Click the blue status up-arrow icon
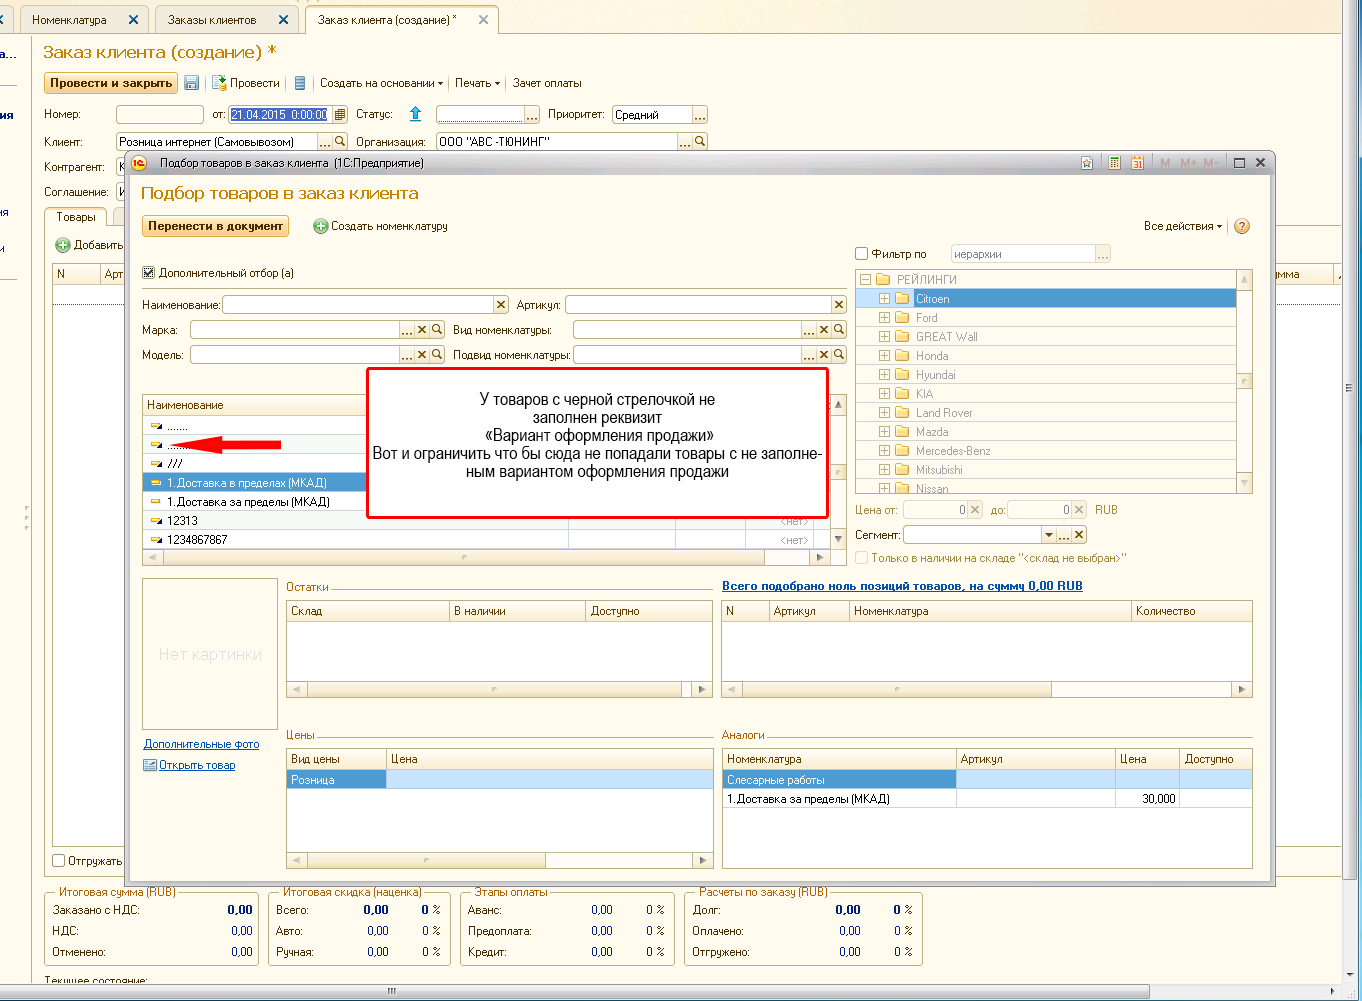 tap(416, 114)
